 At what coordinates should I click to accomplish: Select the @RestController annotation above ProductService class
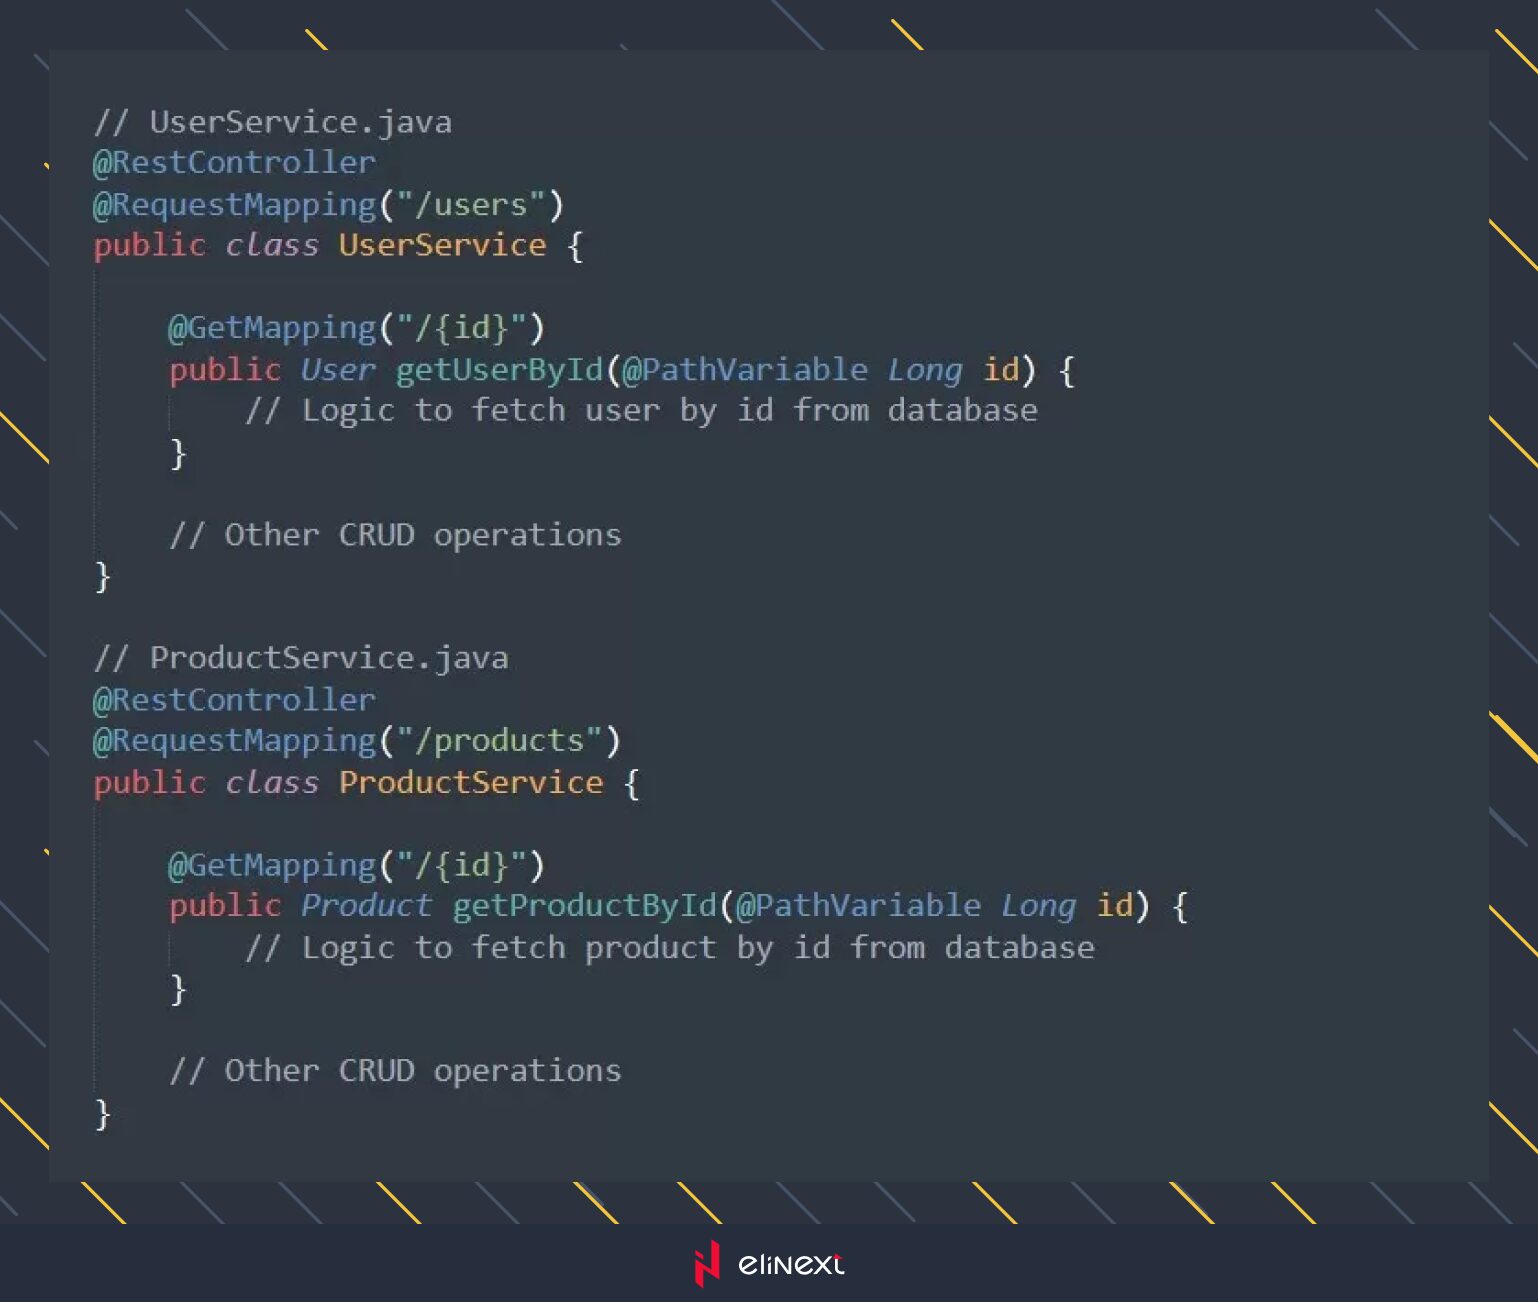tap(234, 699)
